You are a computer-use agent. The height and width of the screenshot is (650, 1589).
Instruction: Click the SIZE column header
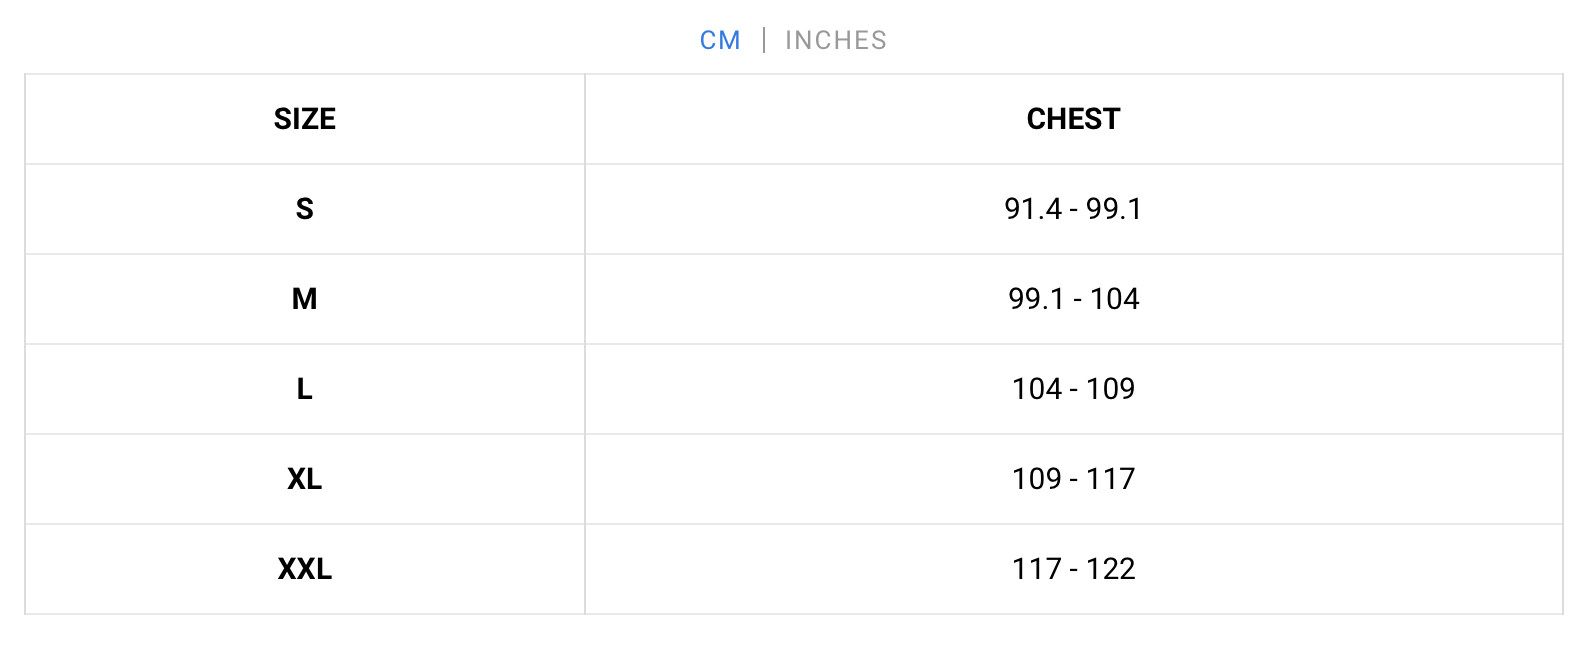(x=305, y=119)
